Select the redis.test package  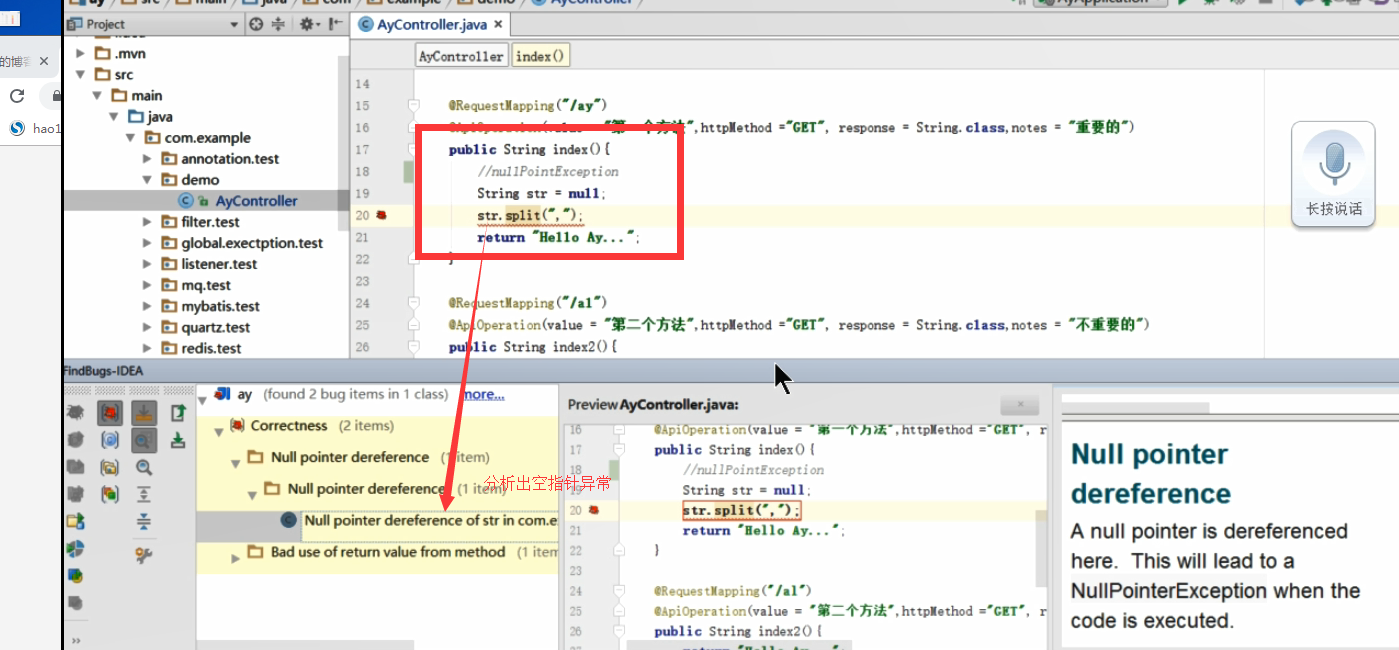tap(211, 348)
